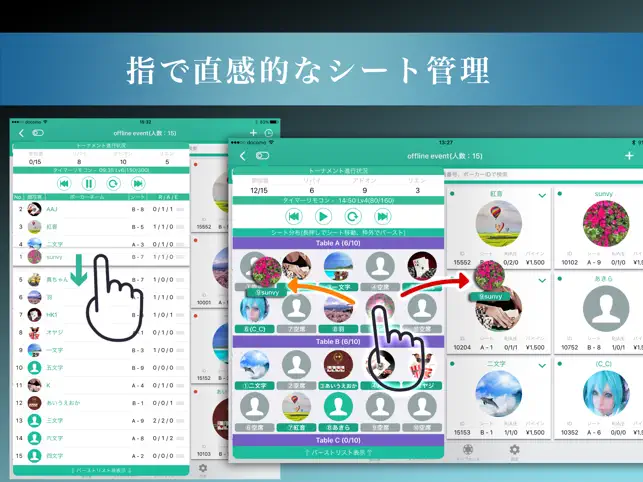The height and width of the screenshot is (482, 643).
Task: Reset the timer in left iPad screen
Action: coord(113,183)
